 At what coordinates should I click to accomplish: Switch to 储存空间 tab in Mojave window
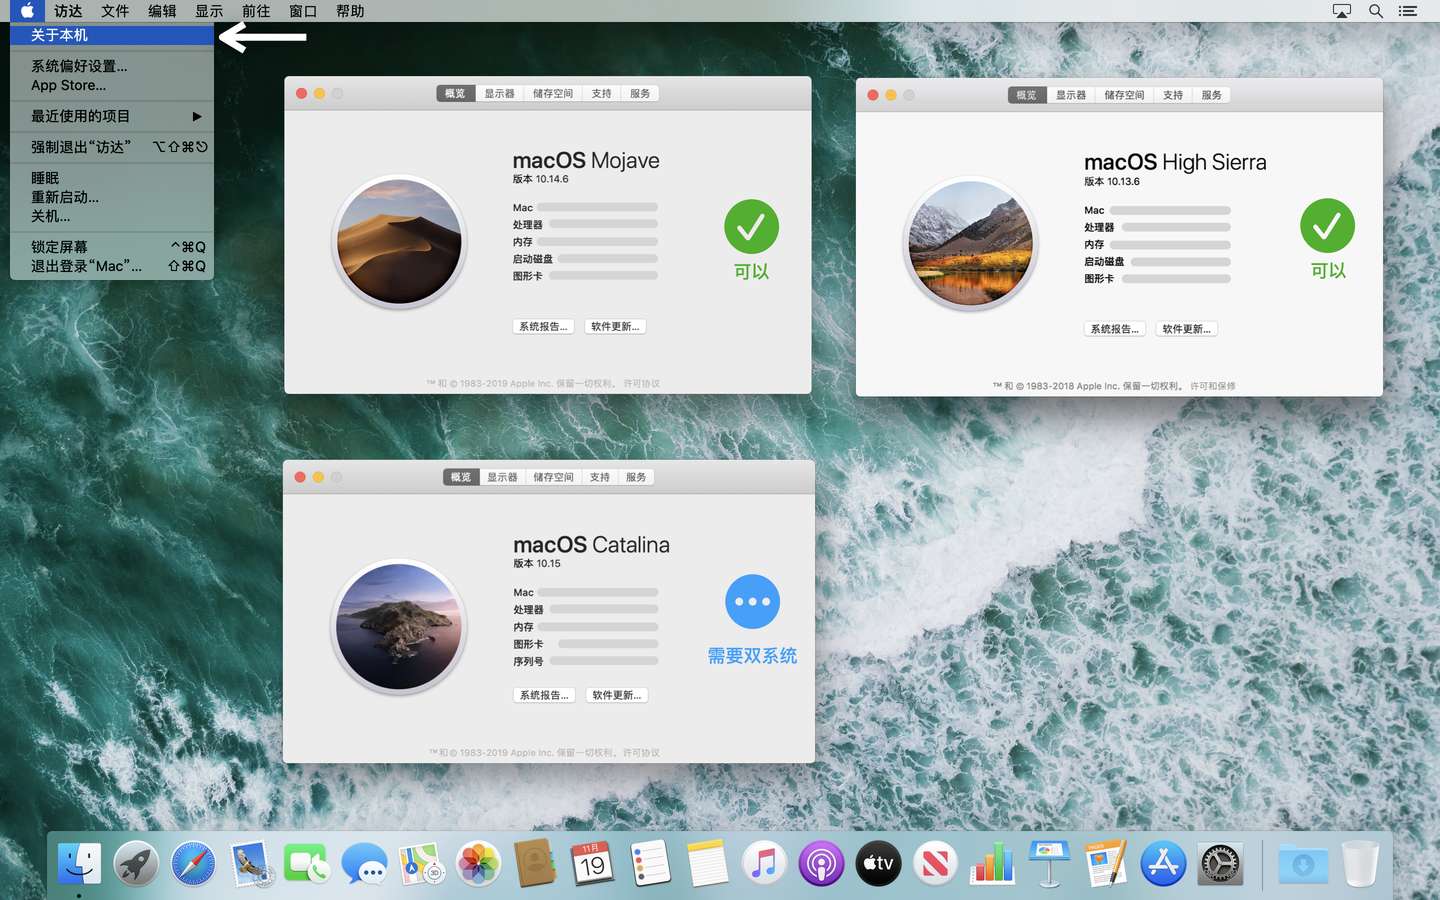point(553,93)
